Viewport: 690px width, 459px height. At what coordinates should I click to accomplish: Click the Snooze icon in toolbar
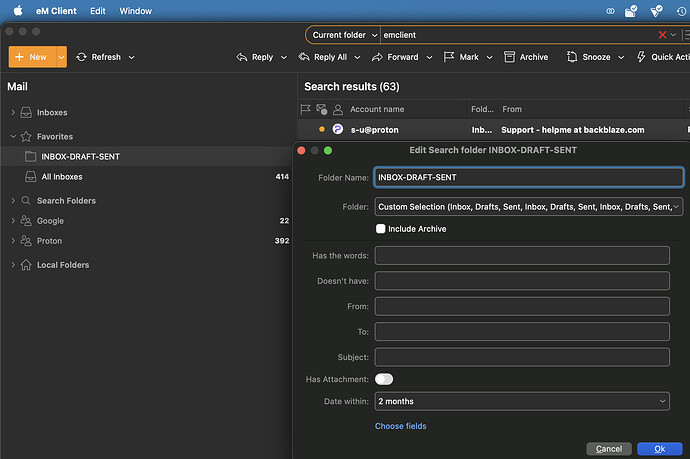pos(572,57)
